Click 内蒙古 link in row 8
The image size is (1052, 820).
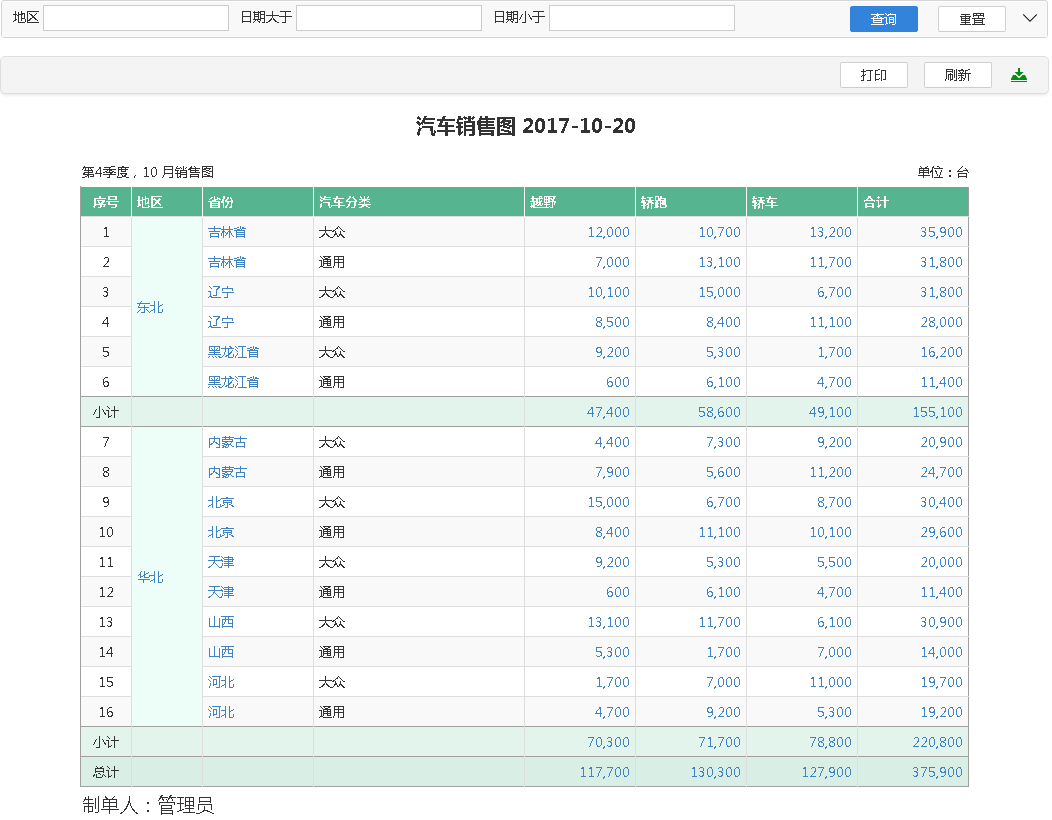(227, 472)
